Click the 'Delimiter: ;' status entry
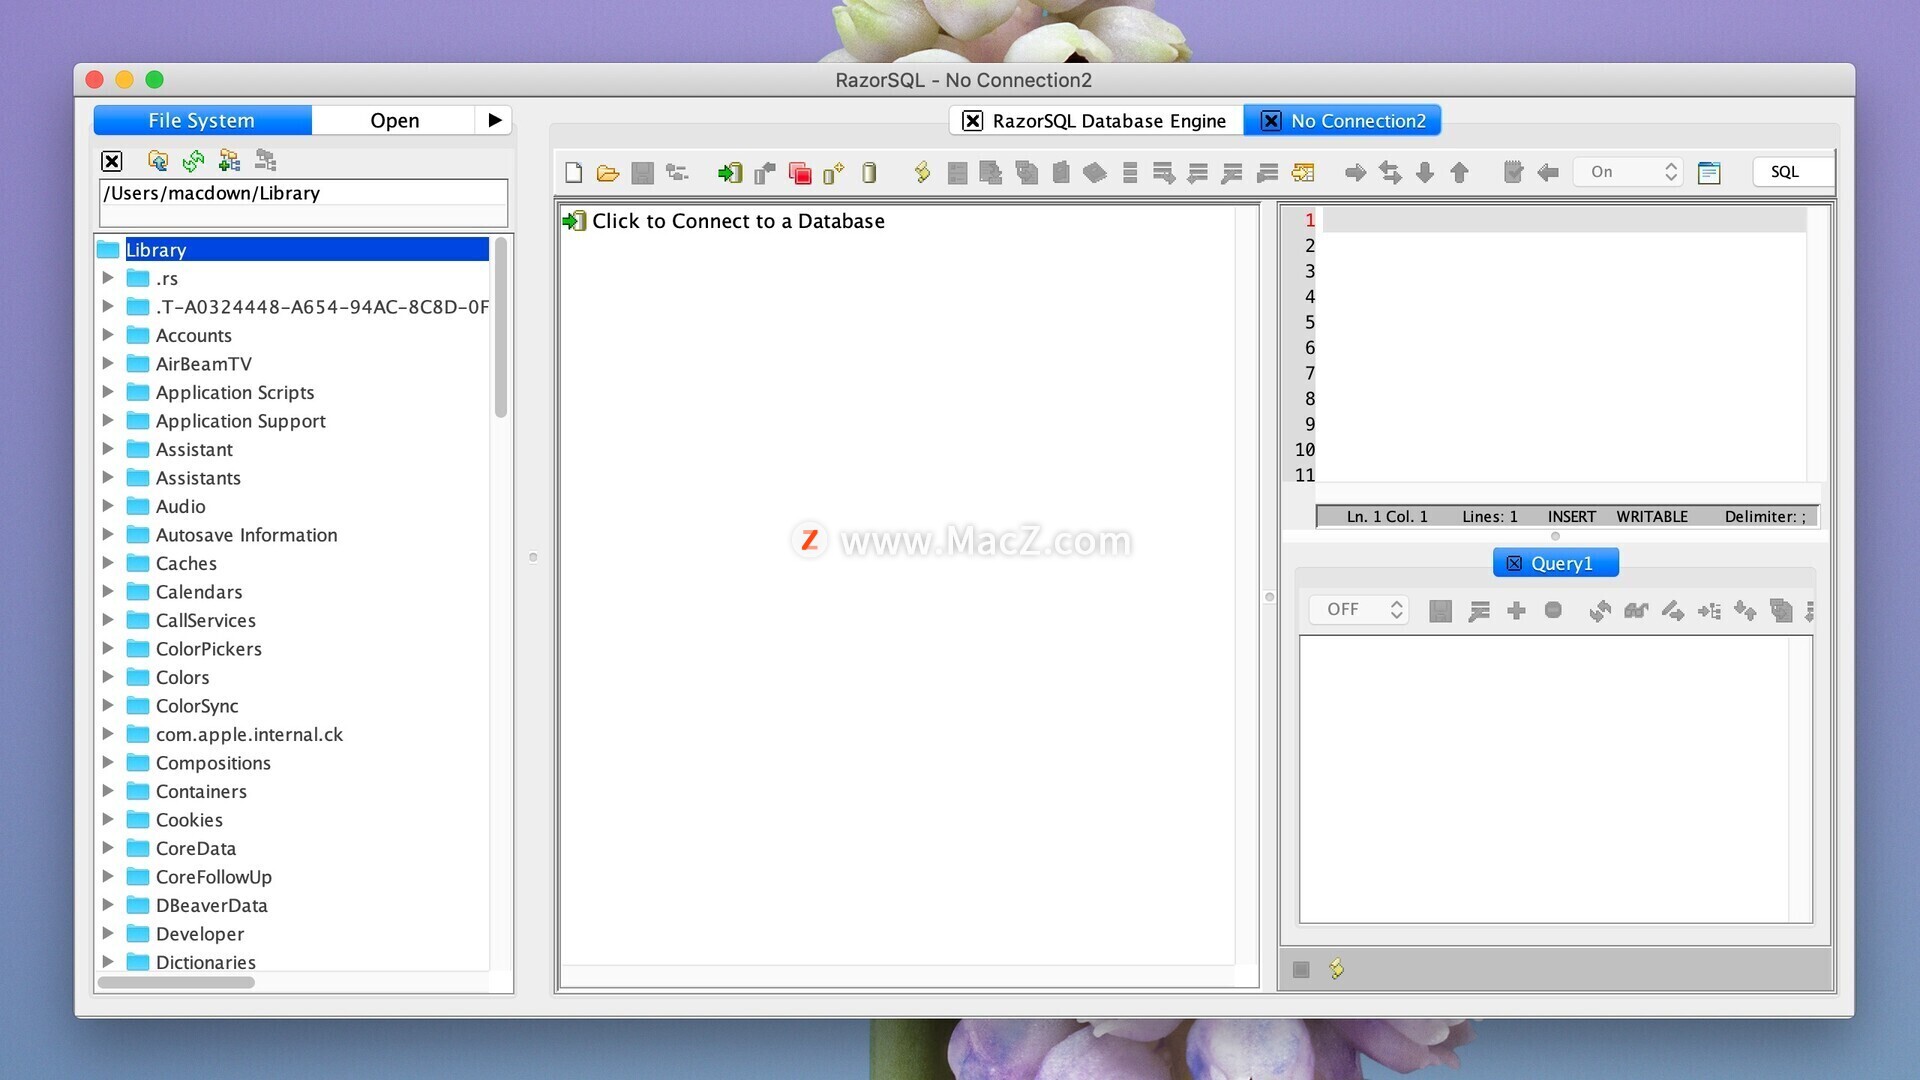Image resolution: width=1920 pixels, height=1080 pixels. click(x=1765, y=517)
